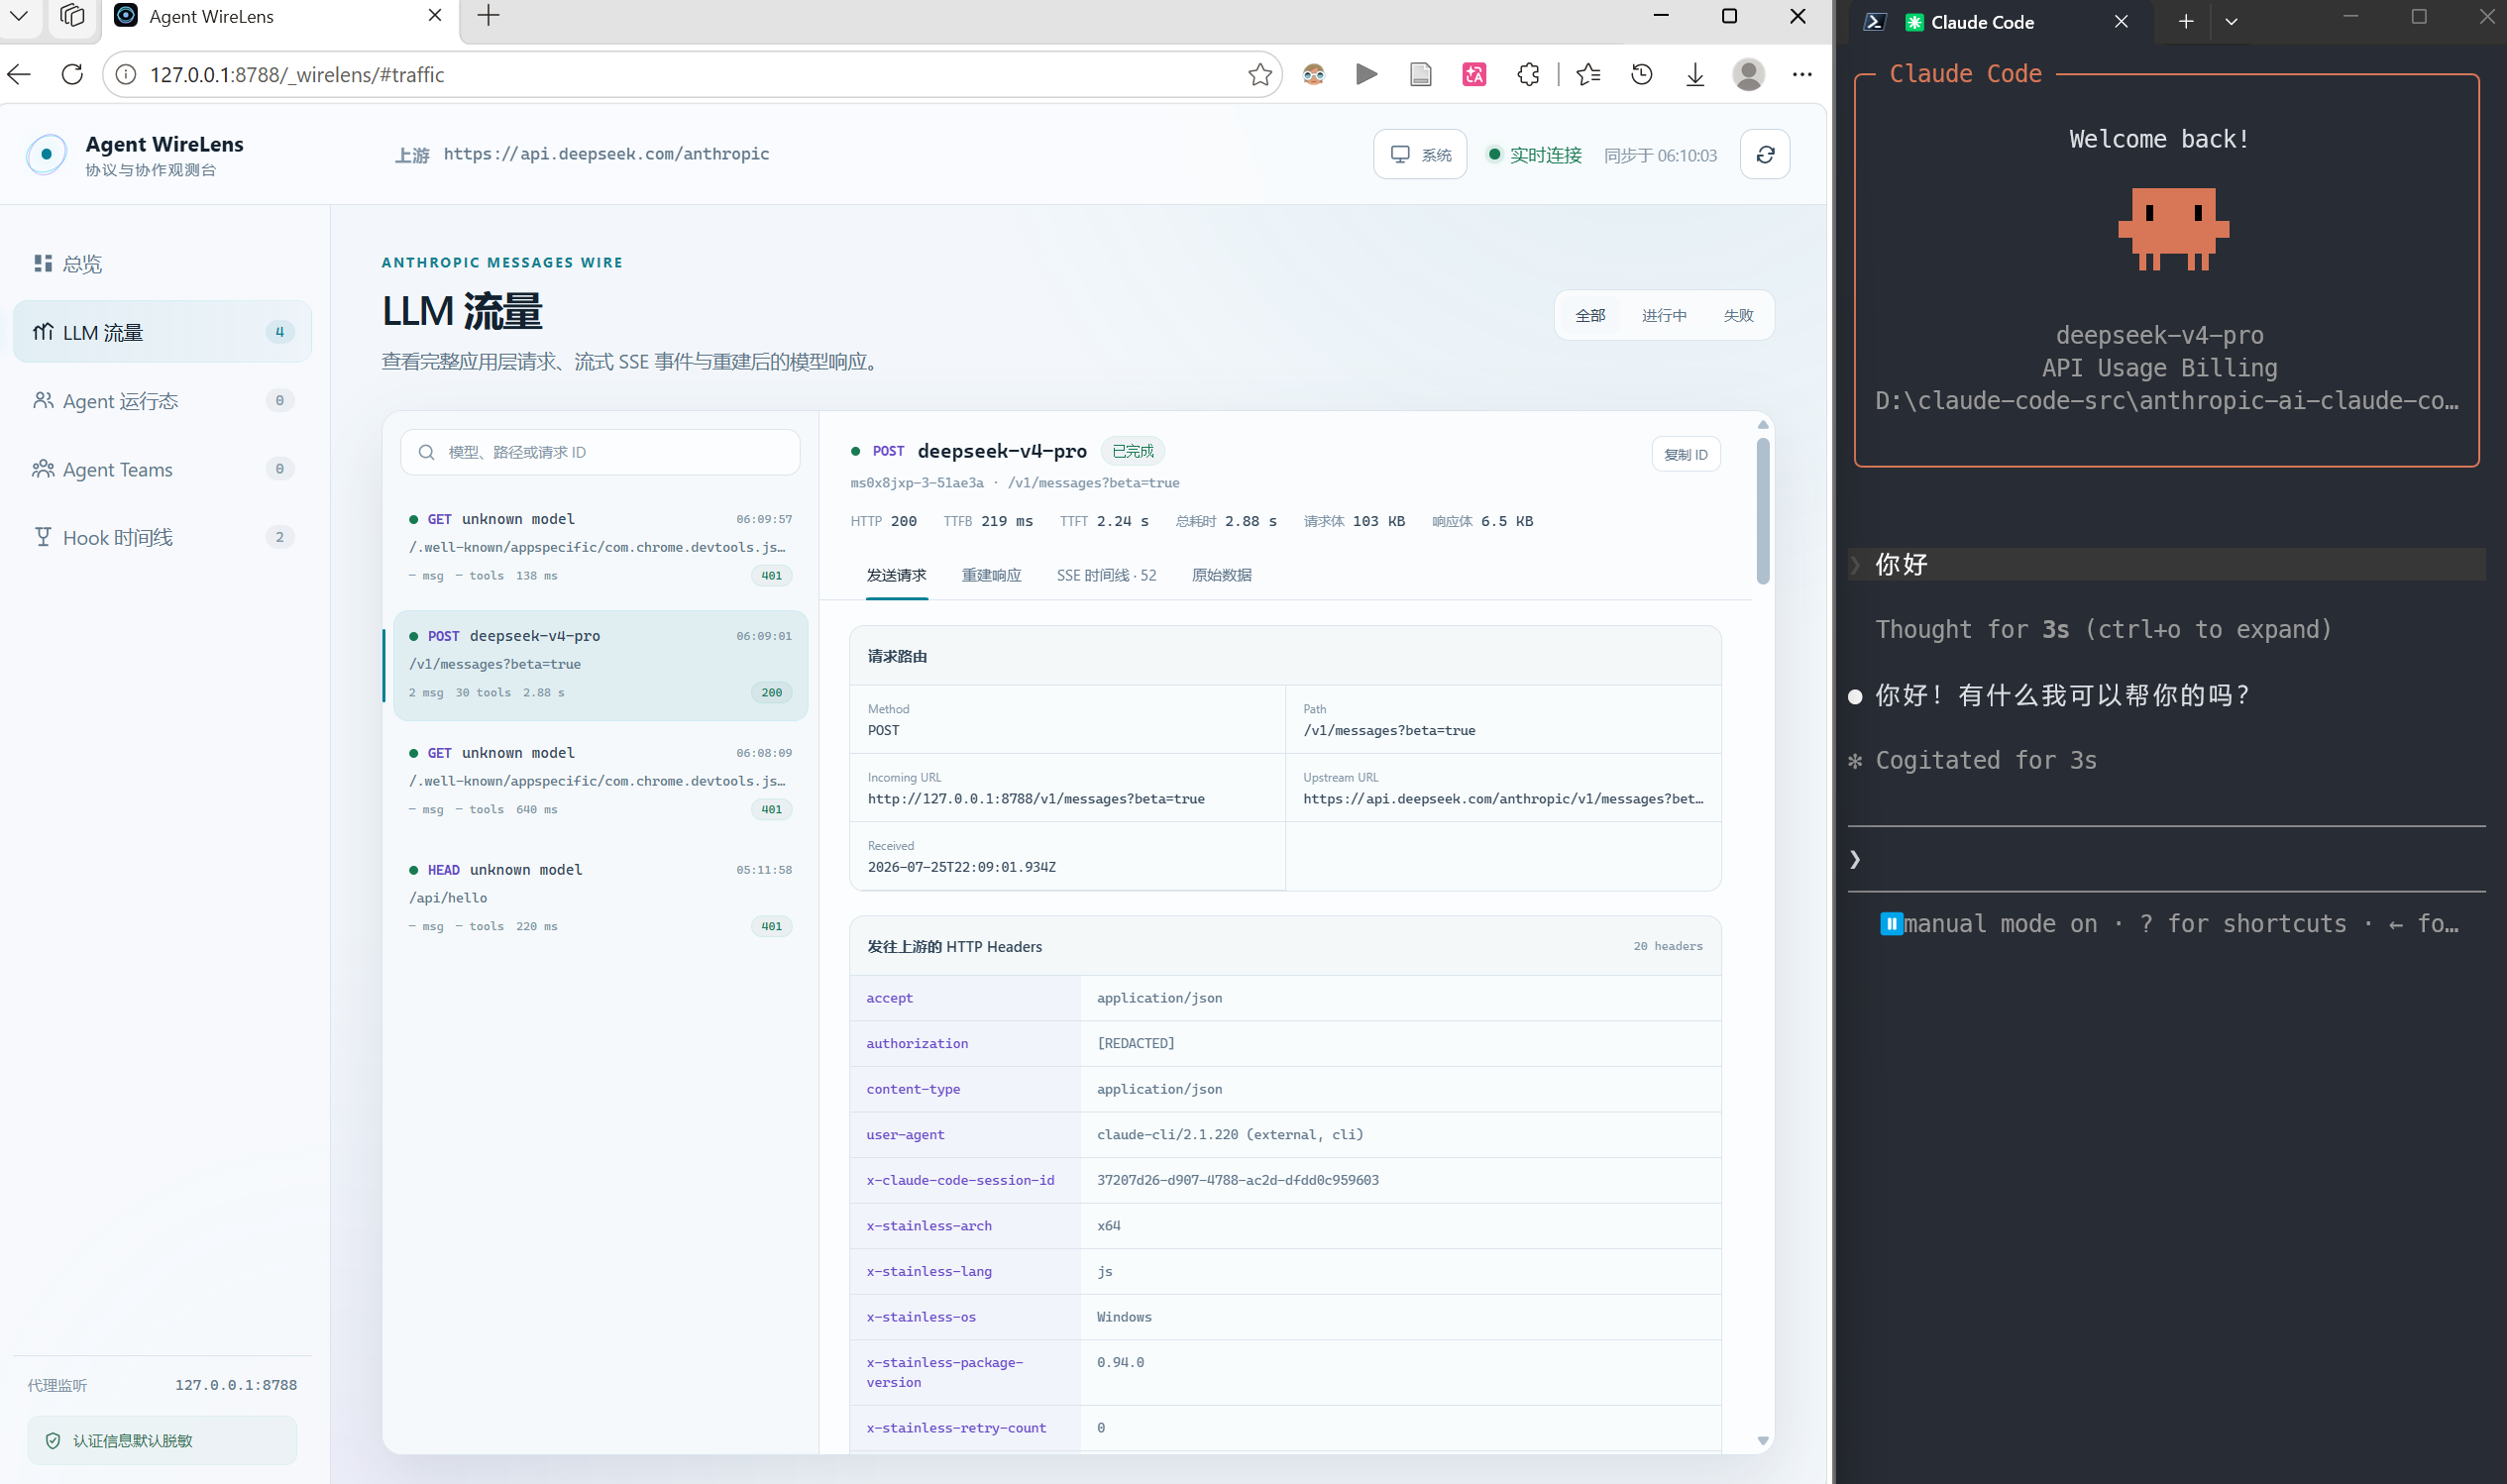This screenshot has width=2507, height=1484.
Task: Click the search magnifier icon in request list
Action: pos(427,452)
